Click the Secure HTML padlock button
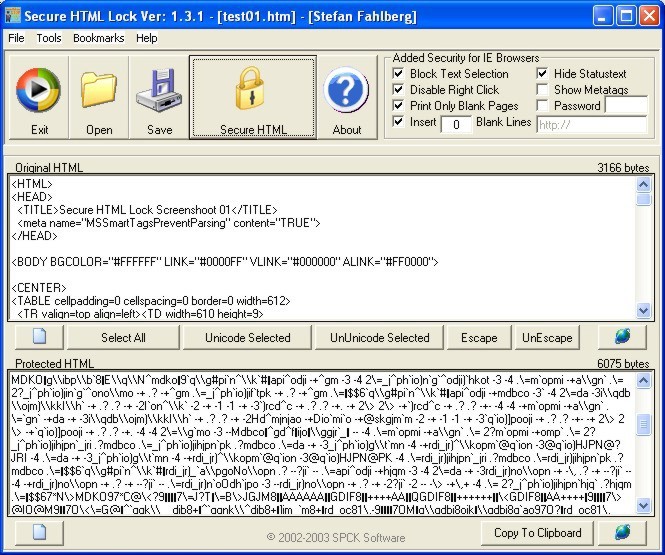 tap(253, 97)
